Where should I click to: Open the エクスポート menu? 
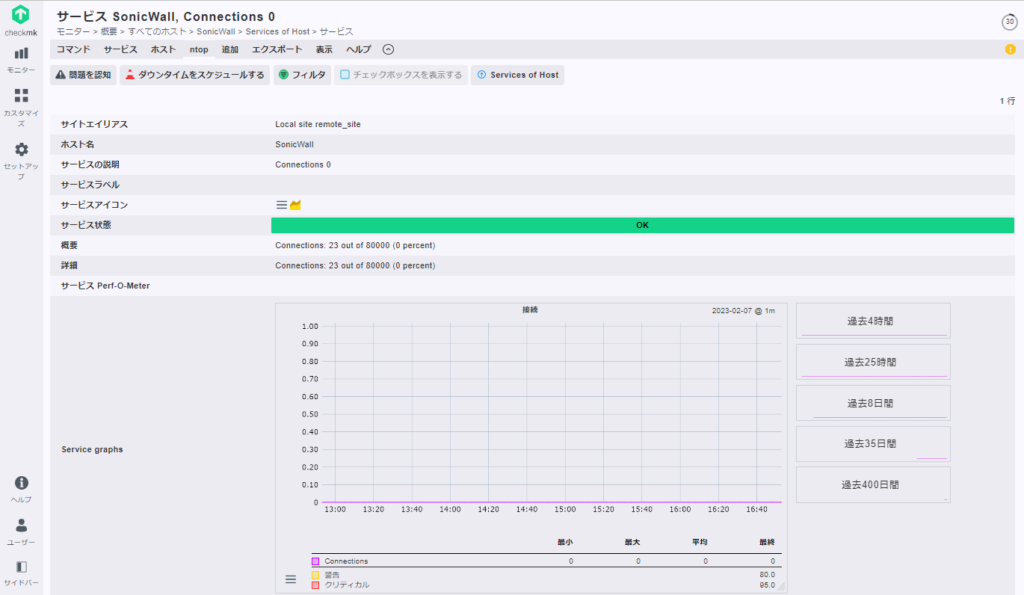[x=277, y=50]
